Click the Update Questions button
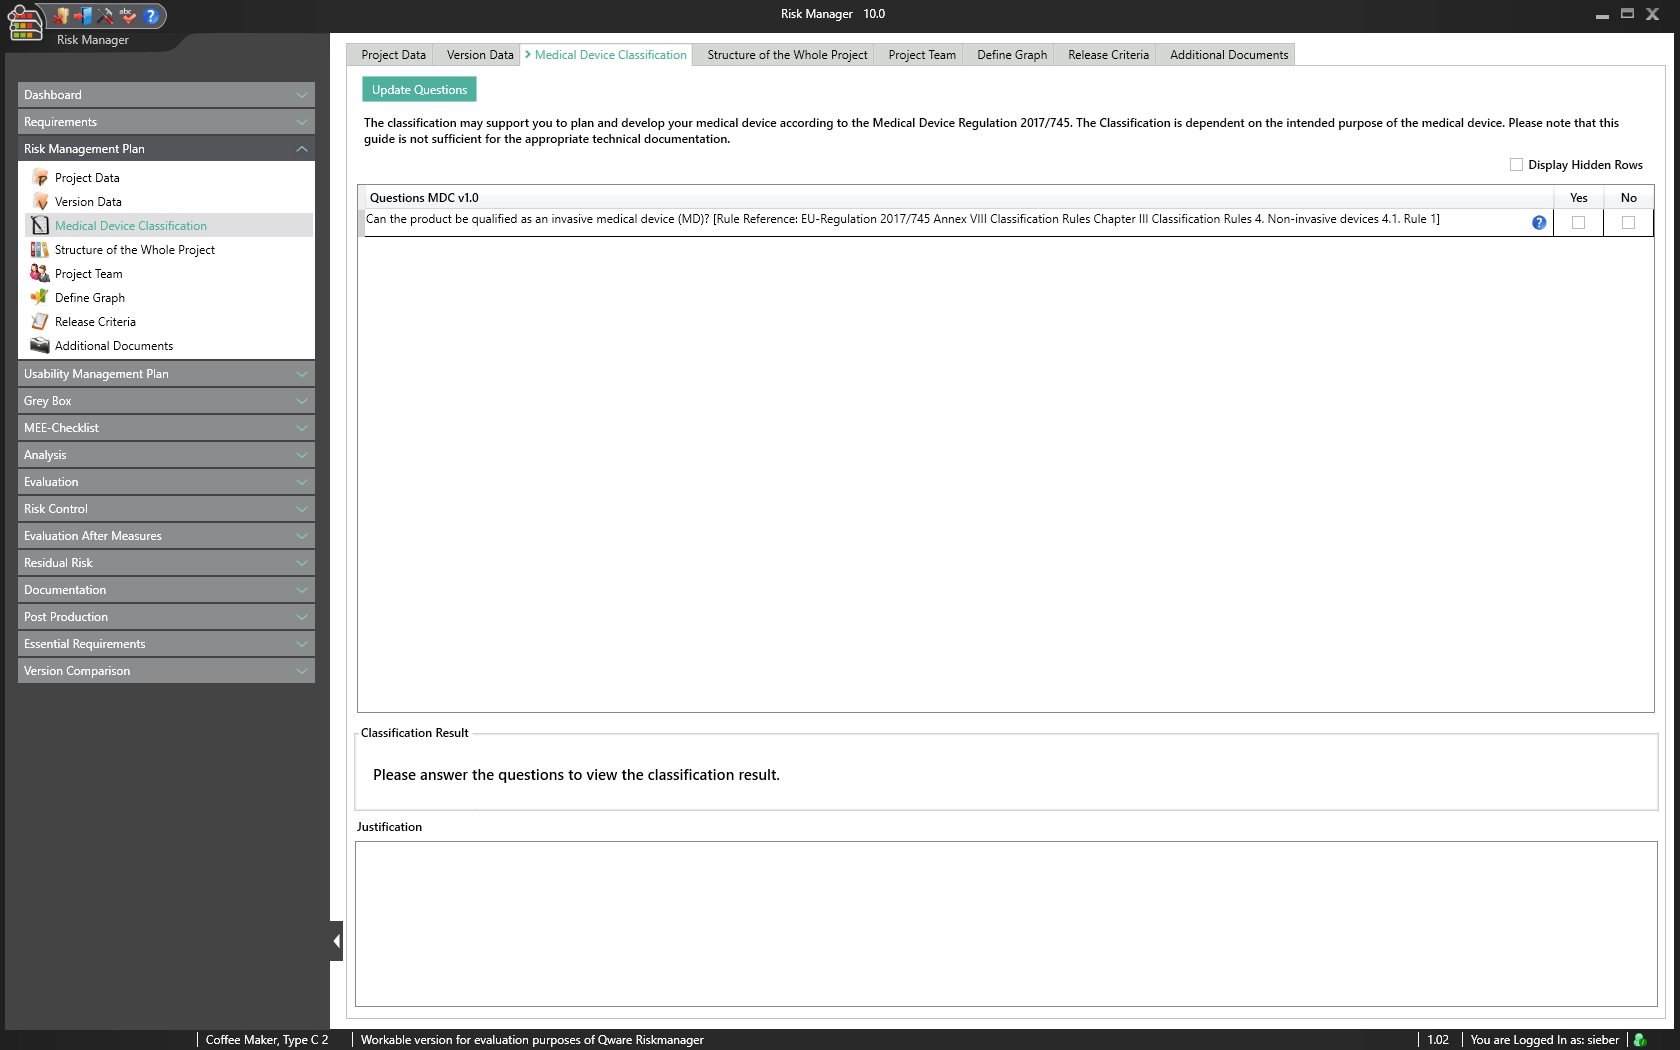The image size is (1680, 1050). (x=419, y=89)
